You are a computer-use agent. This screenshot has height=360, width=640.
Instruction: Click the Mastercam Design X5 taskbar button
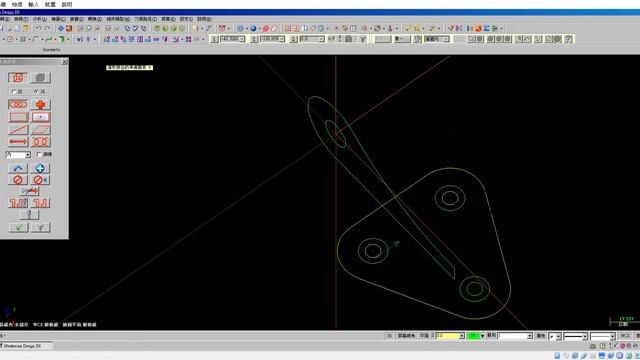tap(26, 346)
